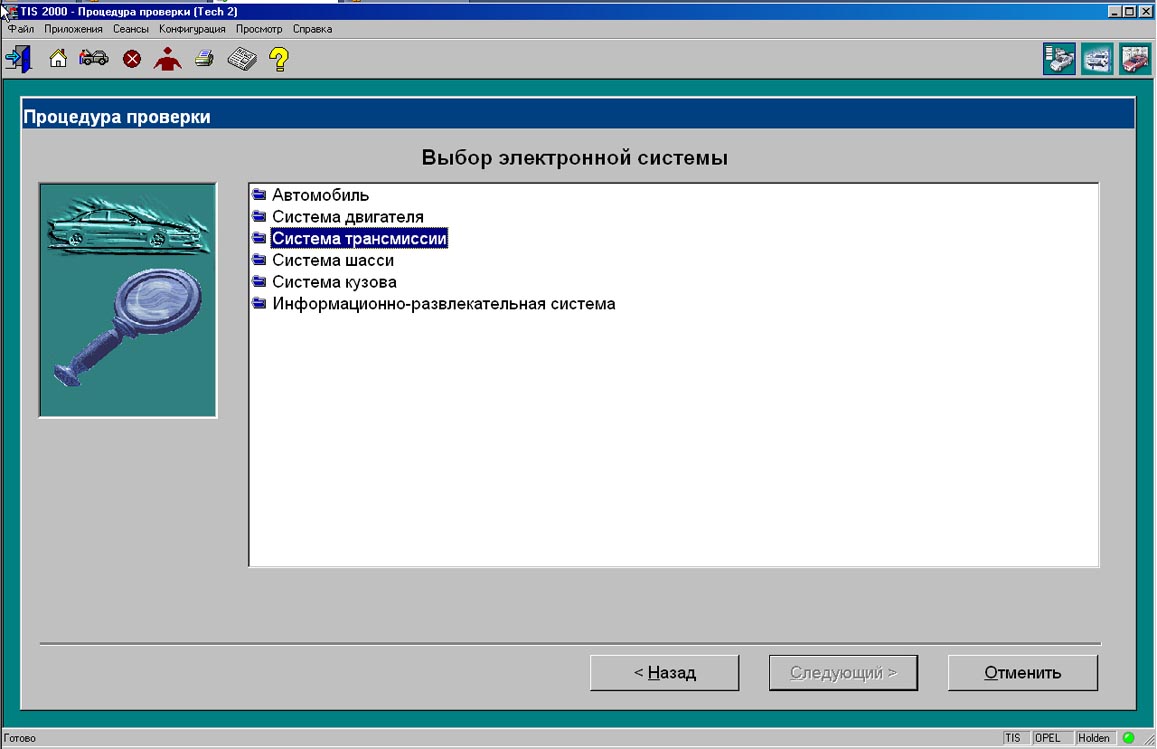This screenshot has width=1157, height=749.
Task: Choose Система шасси in the list
Action: tap(332, 260)
